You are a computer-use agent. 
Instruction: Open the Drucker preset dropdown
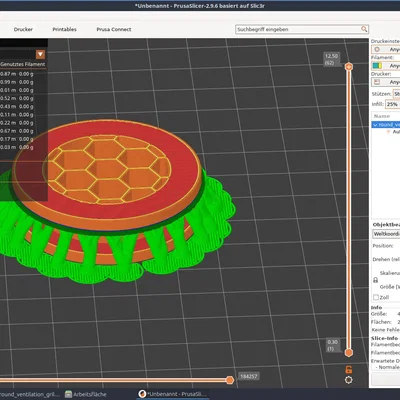[x=386, y=82]
